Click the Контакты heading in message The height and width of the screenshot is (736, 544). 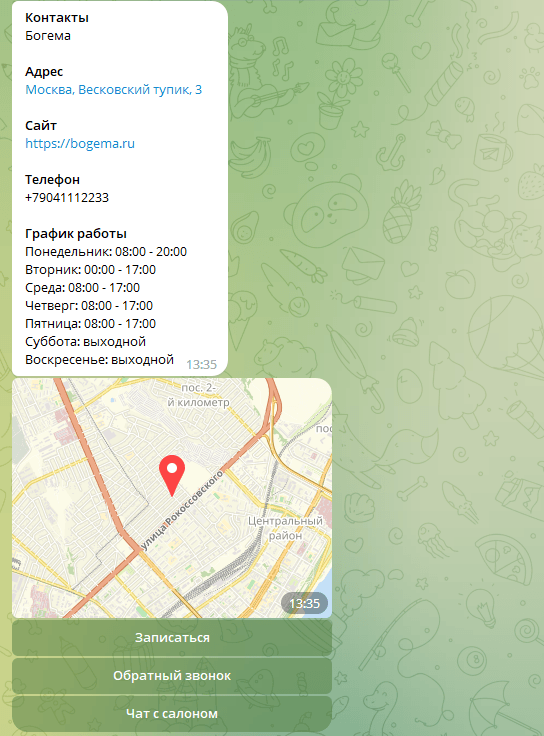(57, 18)
